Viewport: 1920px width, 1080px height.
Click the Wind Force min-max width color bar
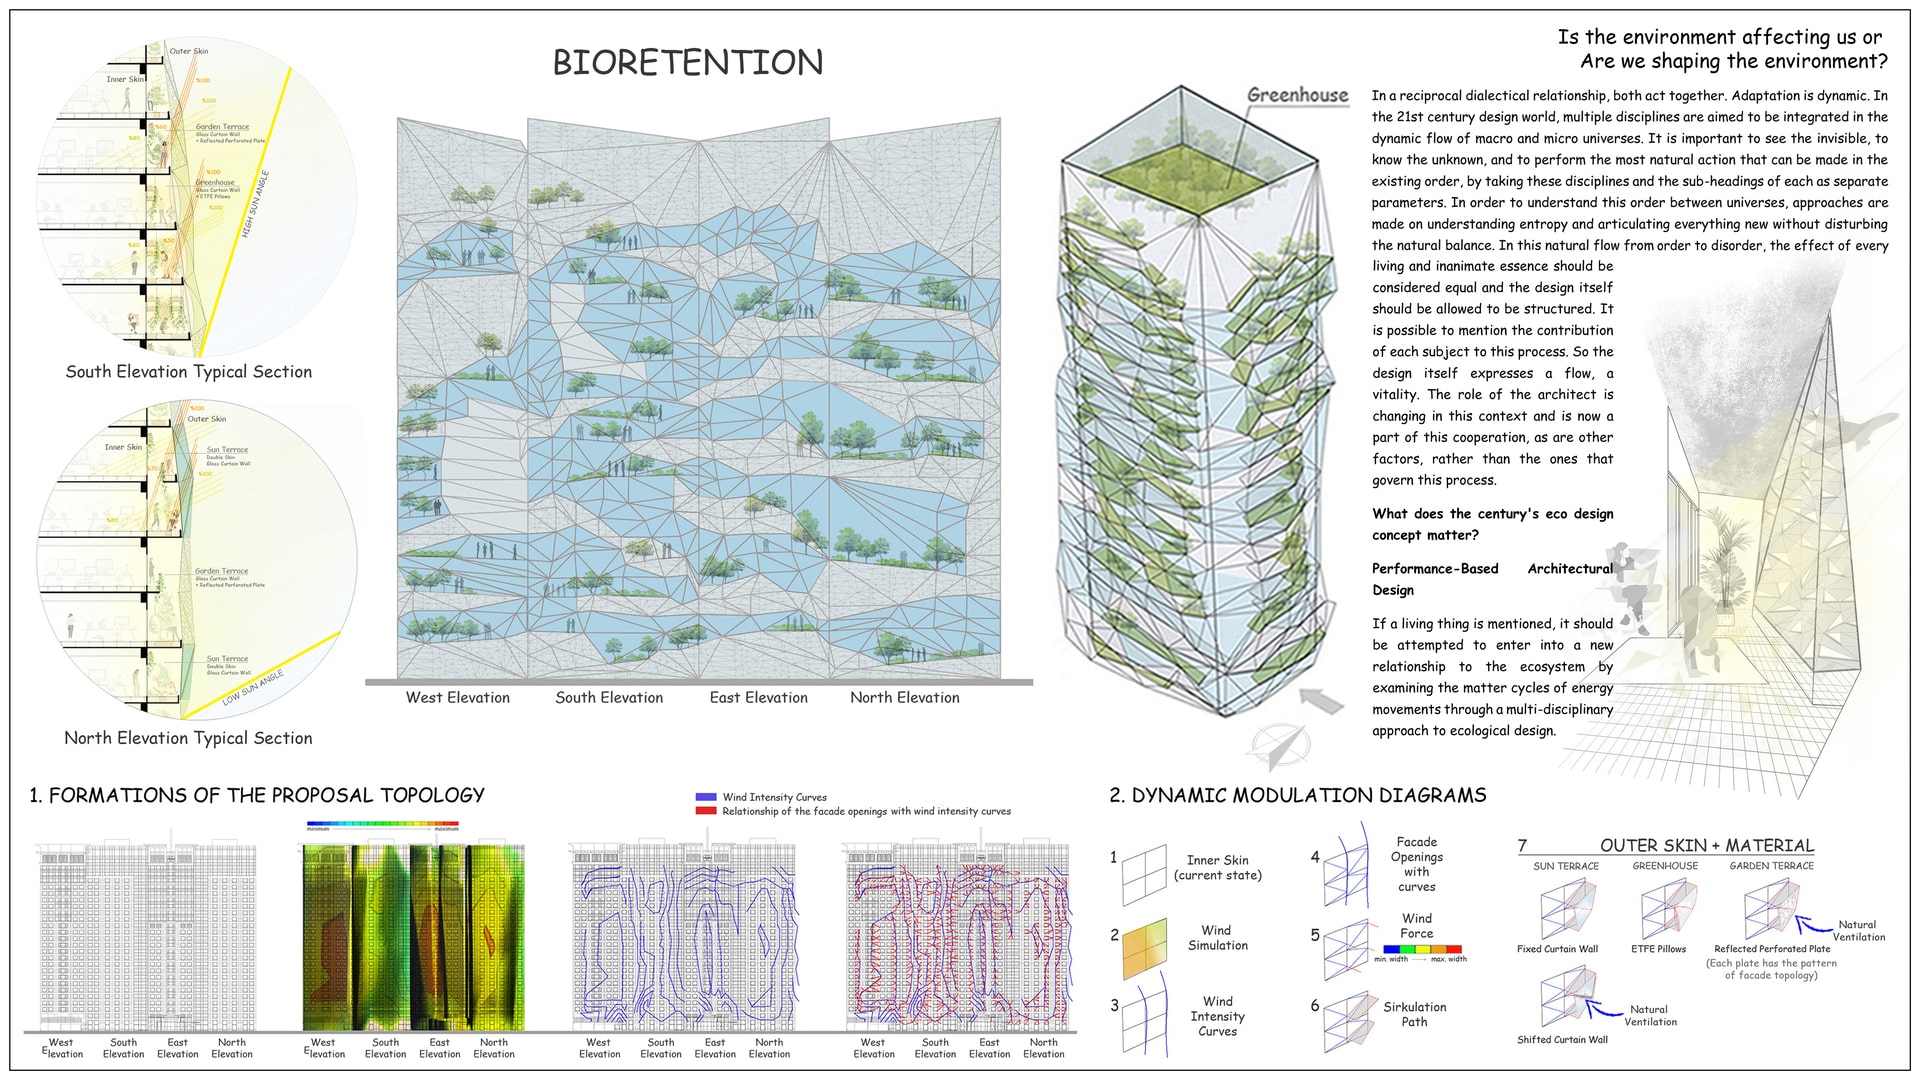point(1421,949)
